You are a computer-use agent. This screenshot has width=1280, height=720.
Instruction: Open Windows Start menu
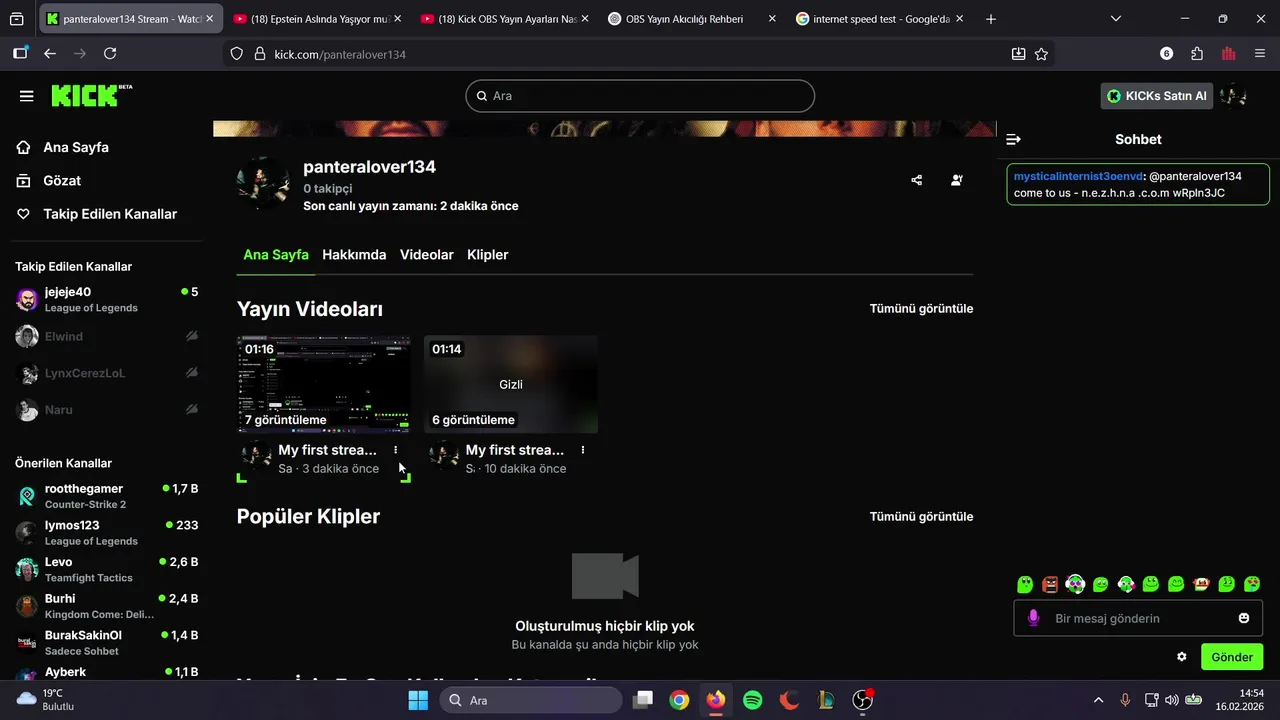pyautogui.click(x=418, y=700)
